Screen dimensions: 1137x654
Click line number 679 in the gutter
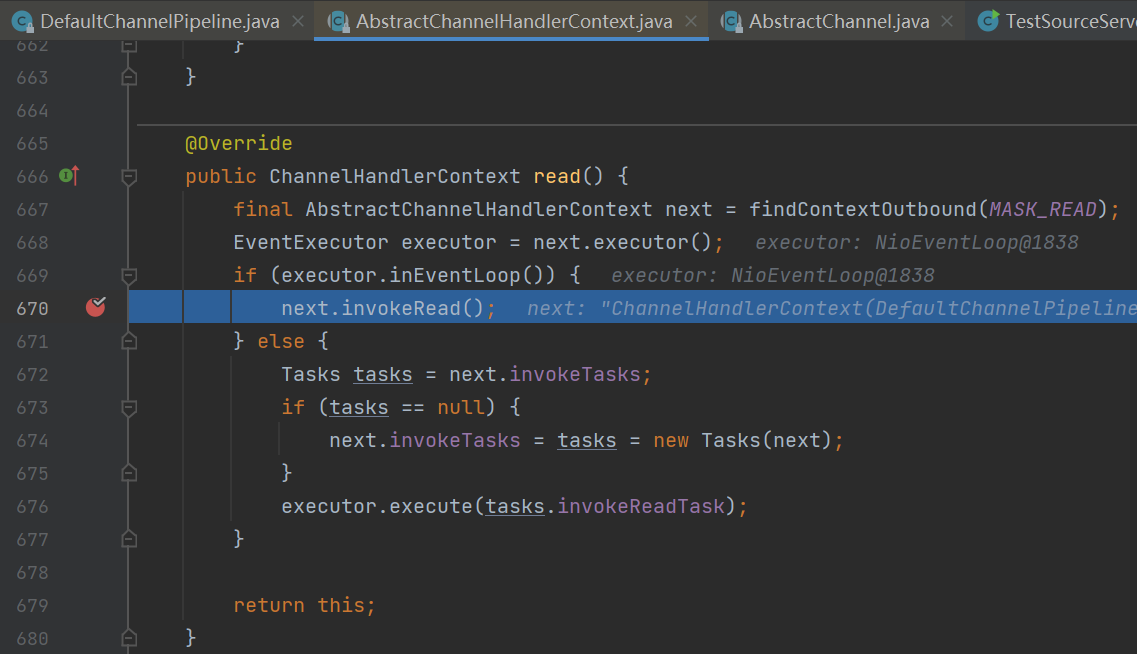click(x=32, y=606)
